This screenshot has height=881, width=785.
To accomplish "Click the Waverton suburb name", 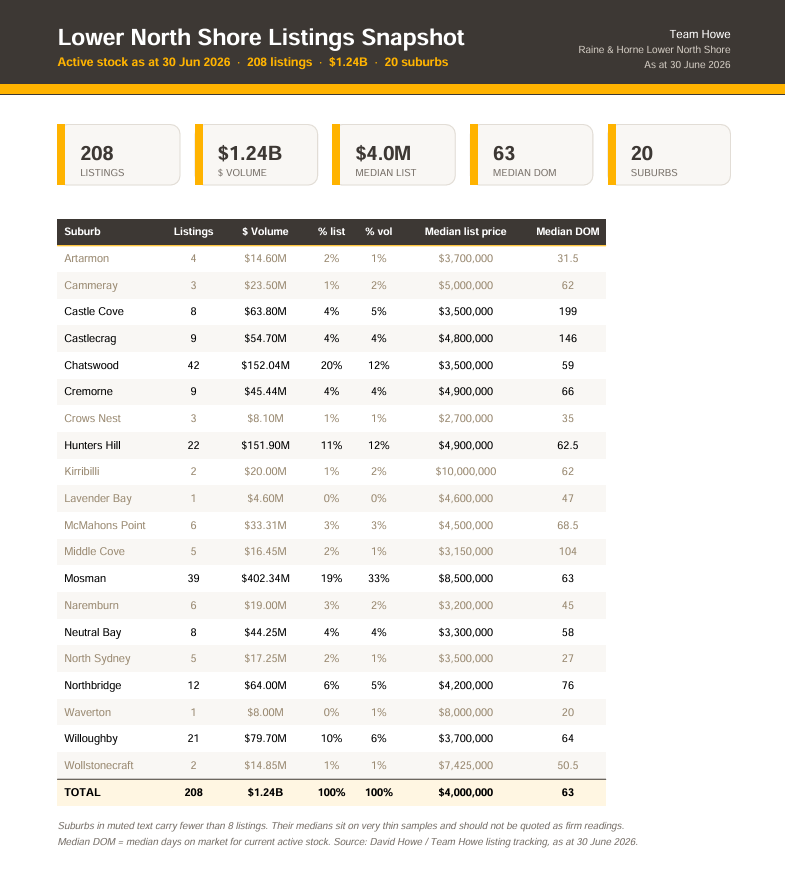I will [88, 712].
